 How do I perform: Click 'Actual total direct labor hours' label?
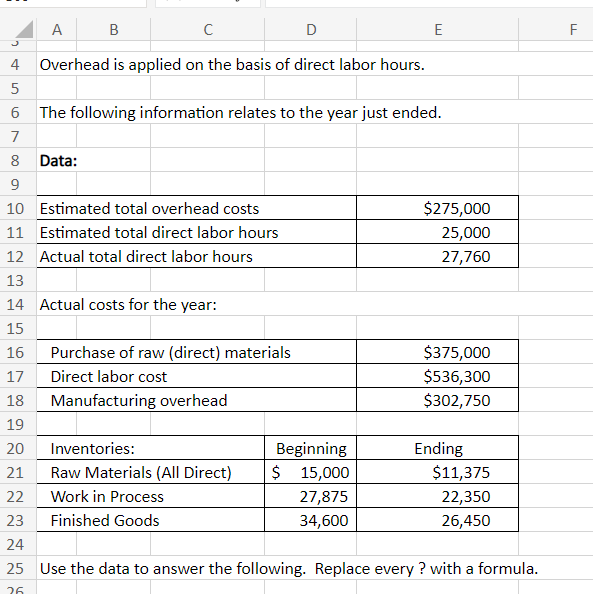click(x=146, y=256)
